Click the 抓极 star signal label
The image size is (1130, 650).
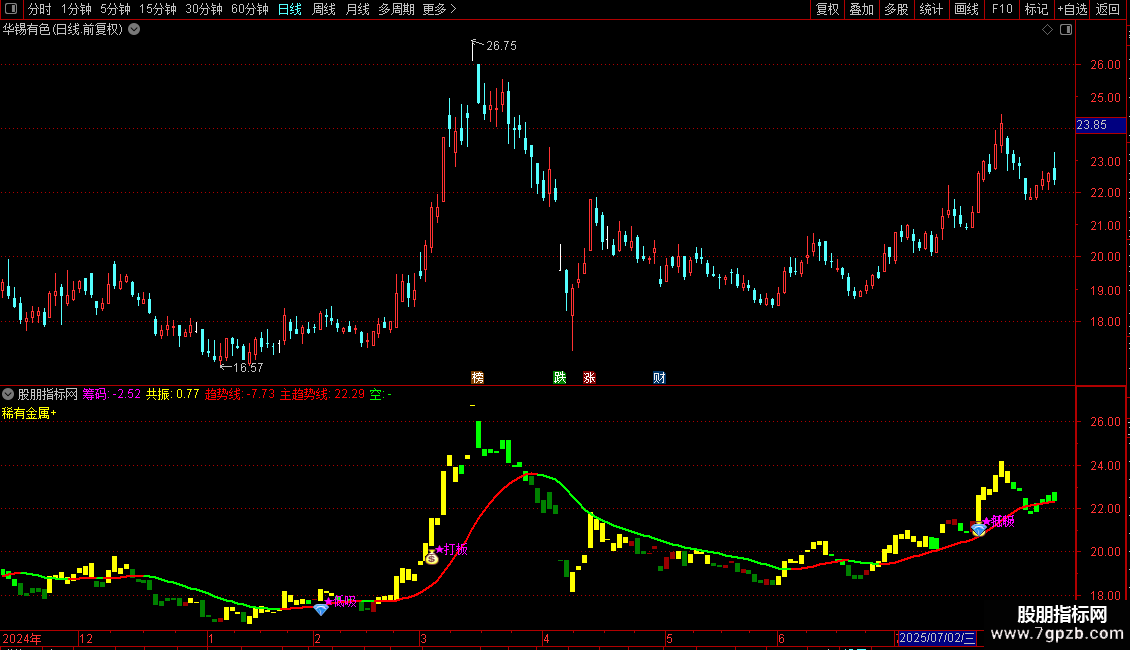pyautogui.click(x=999, y=521)
